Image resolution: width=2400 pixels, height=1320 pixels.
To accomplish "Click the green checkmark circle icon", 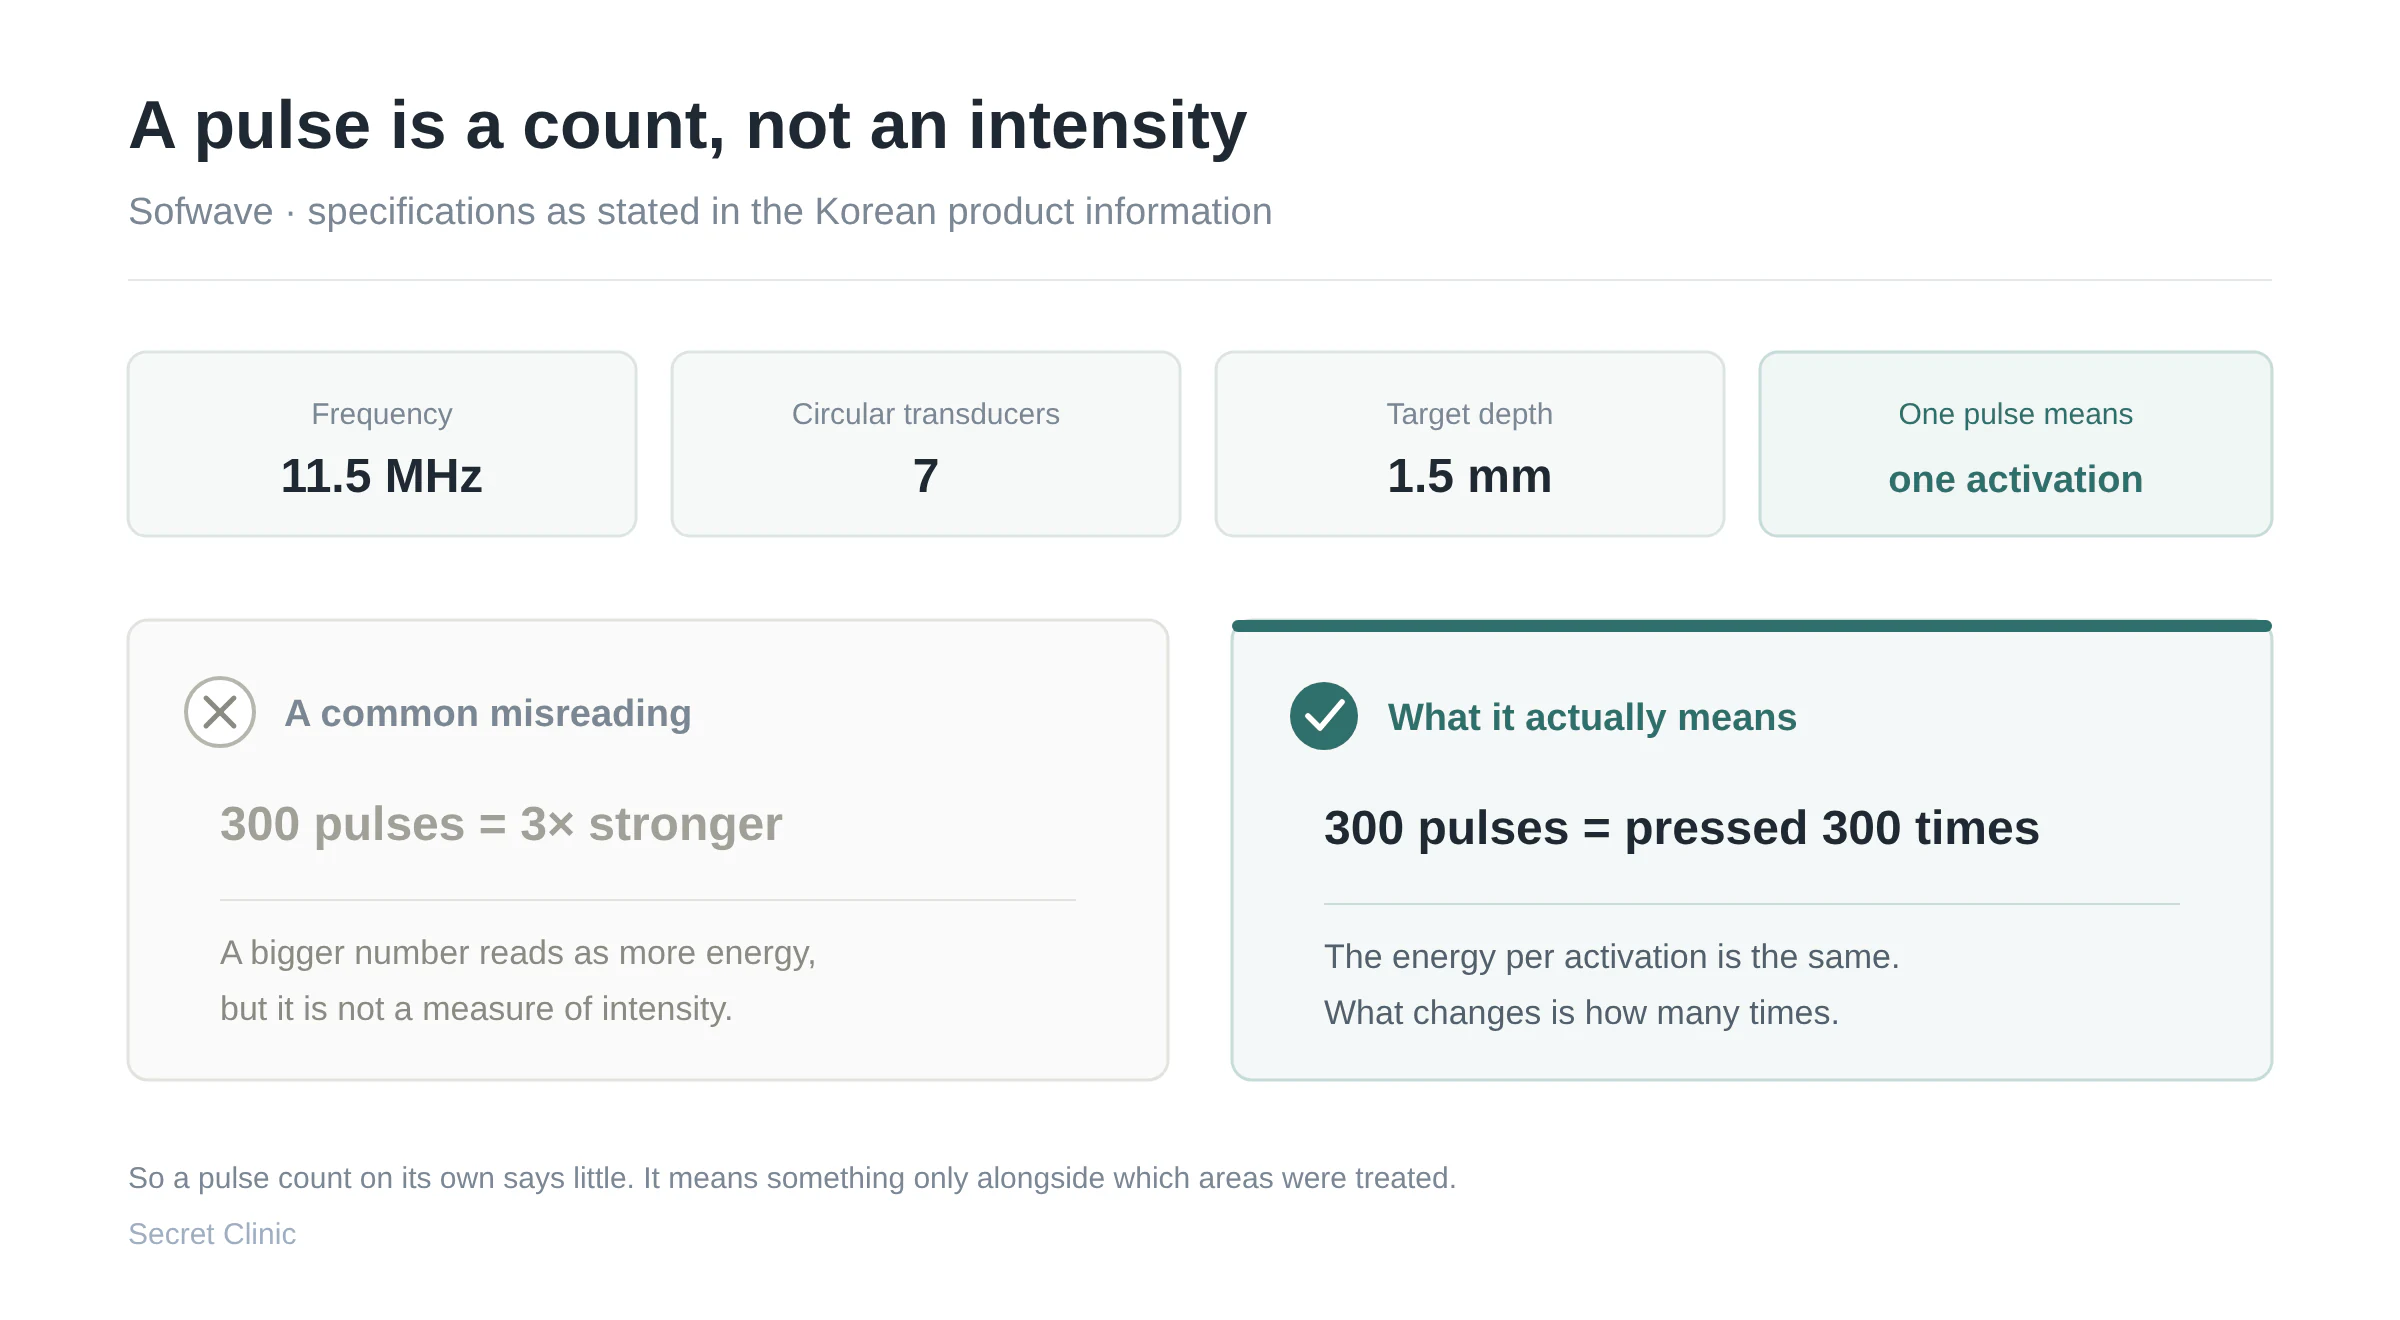I will pyautogui.click(x=1324, y=716).
